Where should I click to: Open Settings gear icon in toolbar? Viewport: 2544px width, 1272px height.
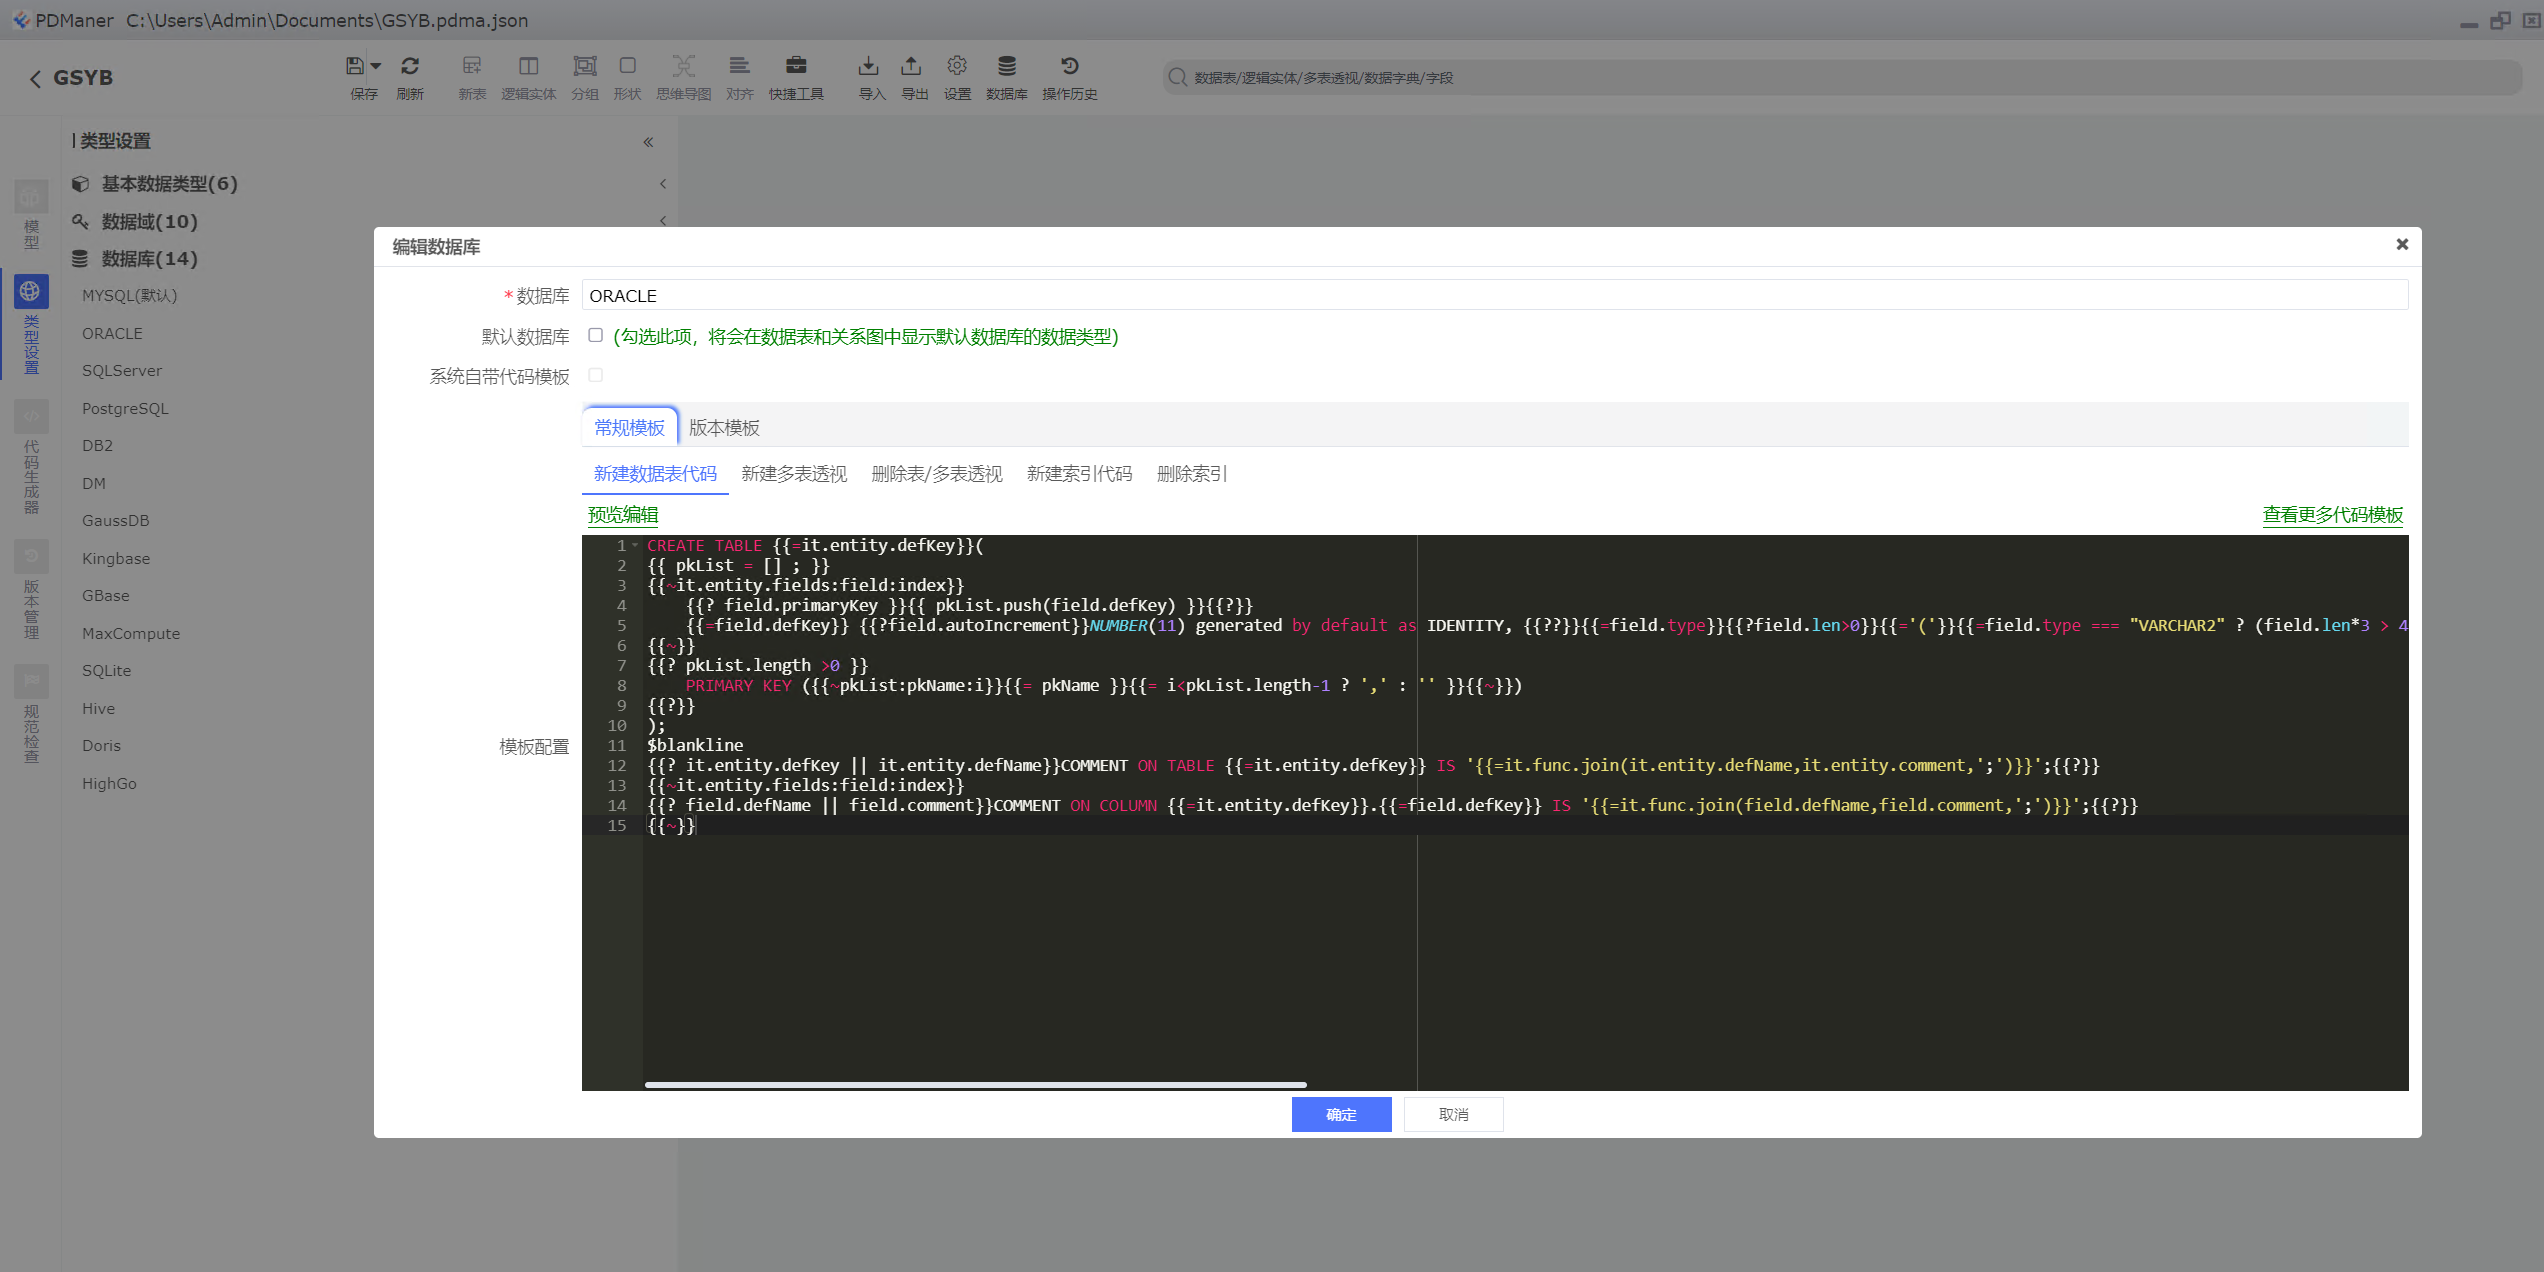(957, 66)
